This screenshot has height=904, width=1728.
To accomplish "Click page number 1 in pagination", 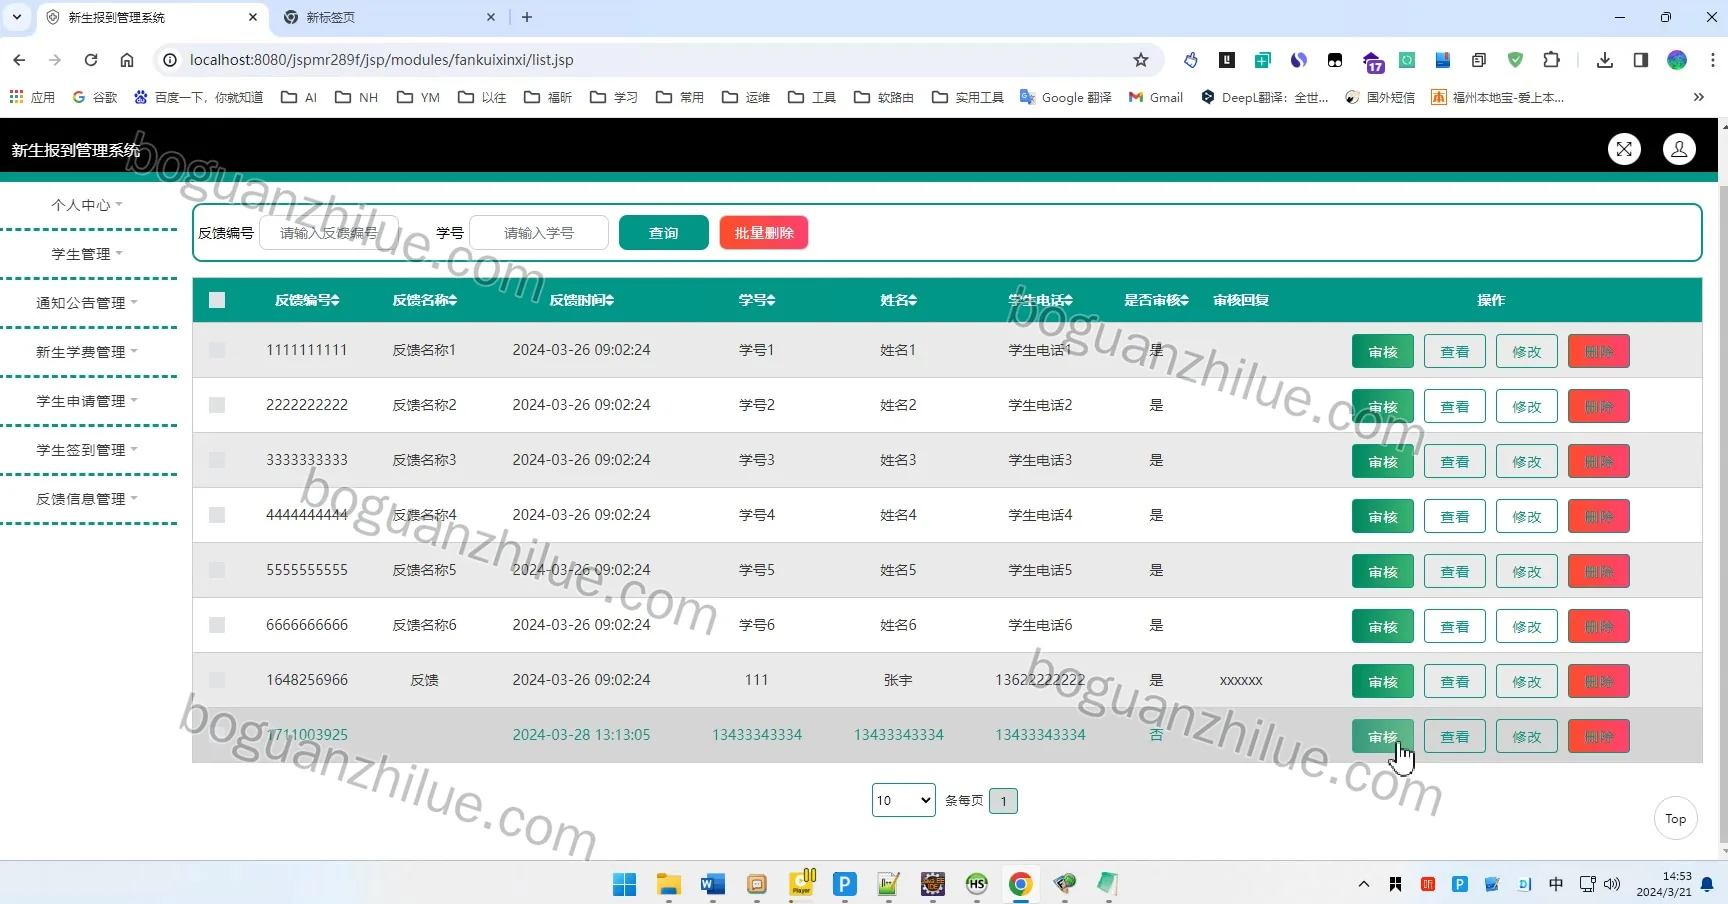I will pos(1003,801).
